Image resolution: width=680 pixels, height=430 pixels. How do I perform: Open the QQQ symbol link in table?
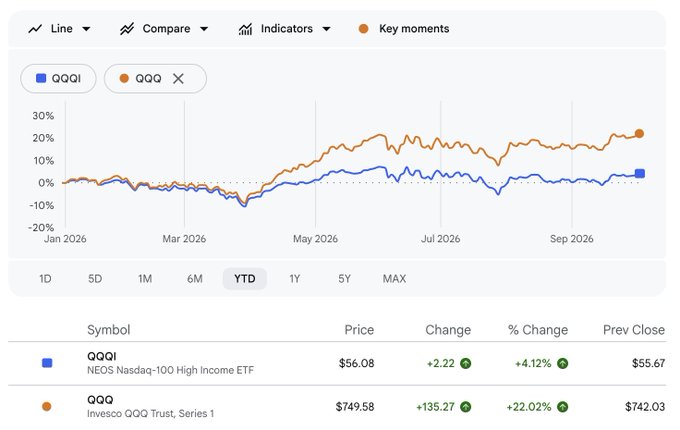click(100, 400)
